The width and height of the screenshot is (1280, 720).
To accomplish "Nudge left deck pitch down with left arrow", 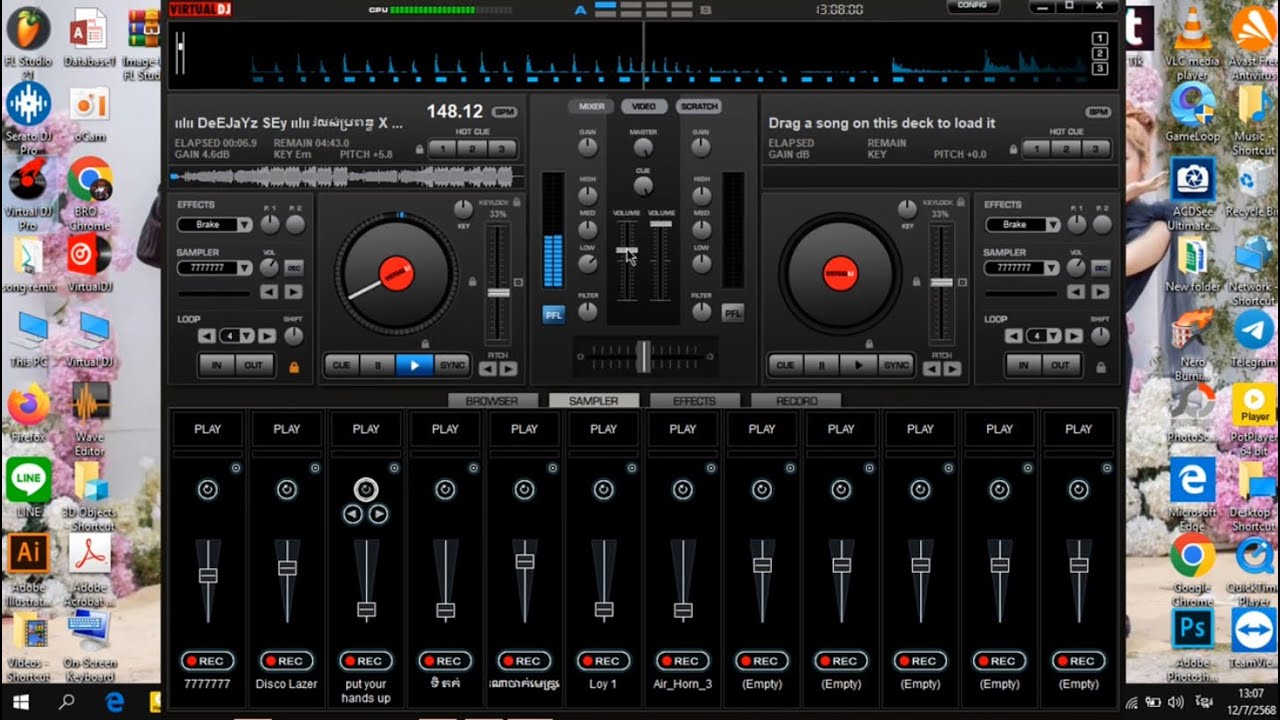I will (x=487, y=368).
